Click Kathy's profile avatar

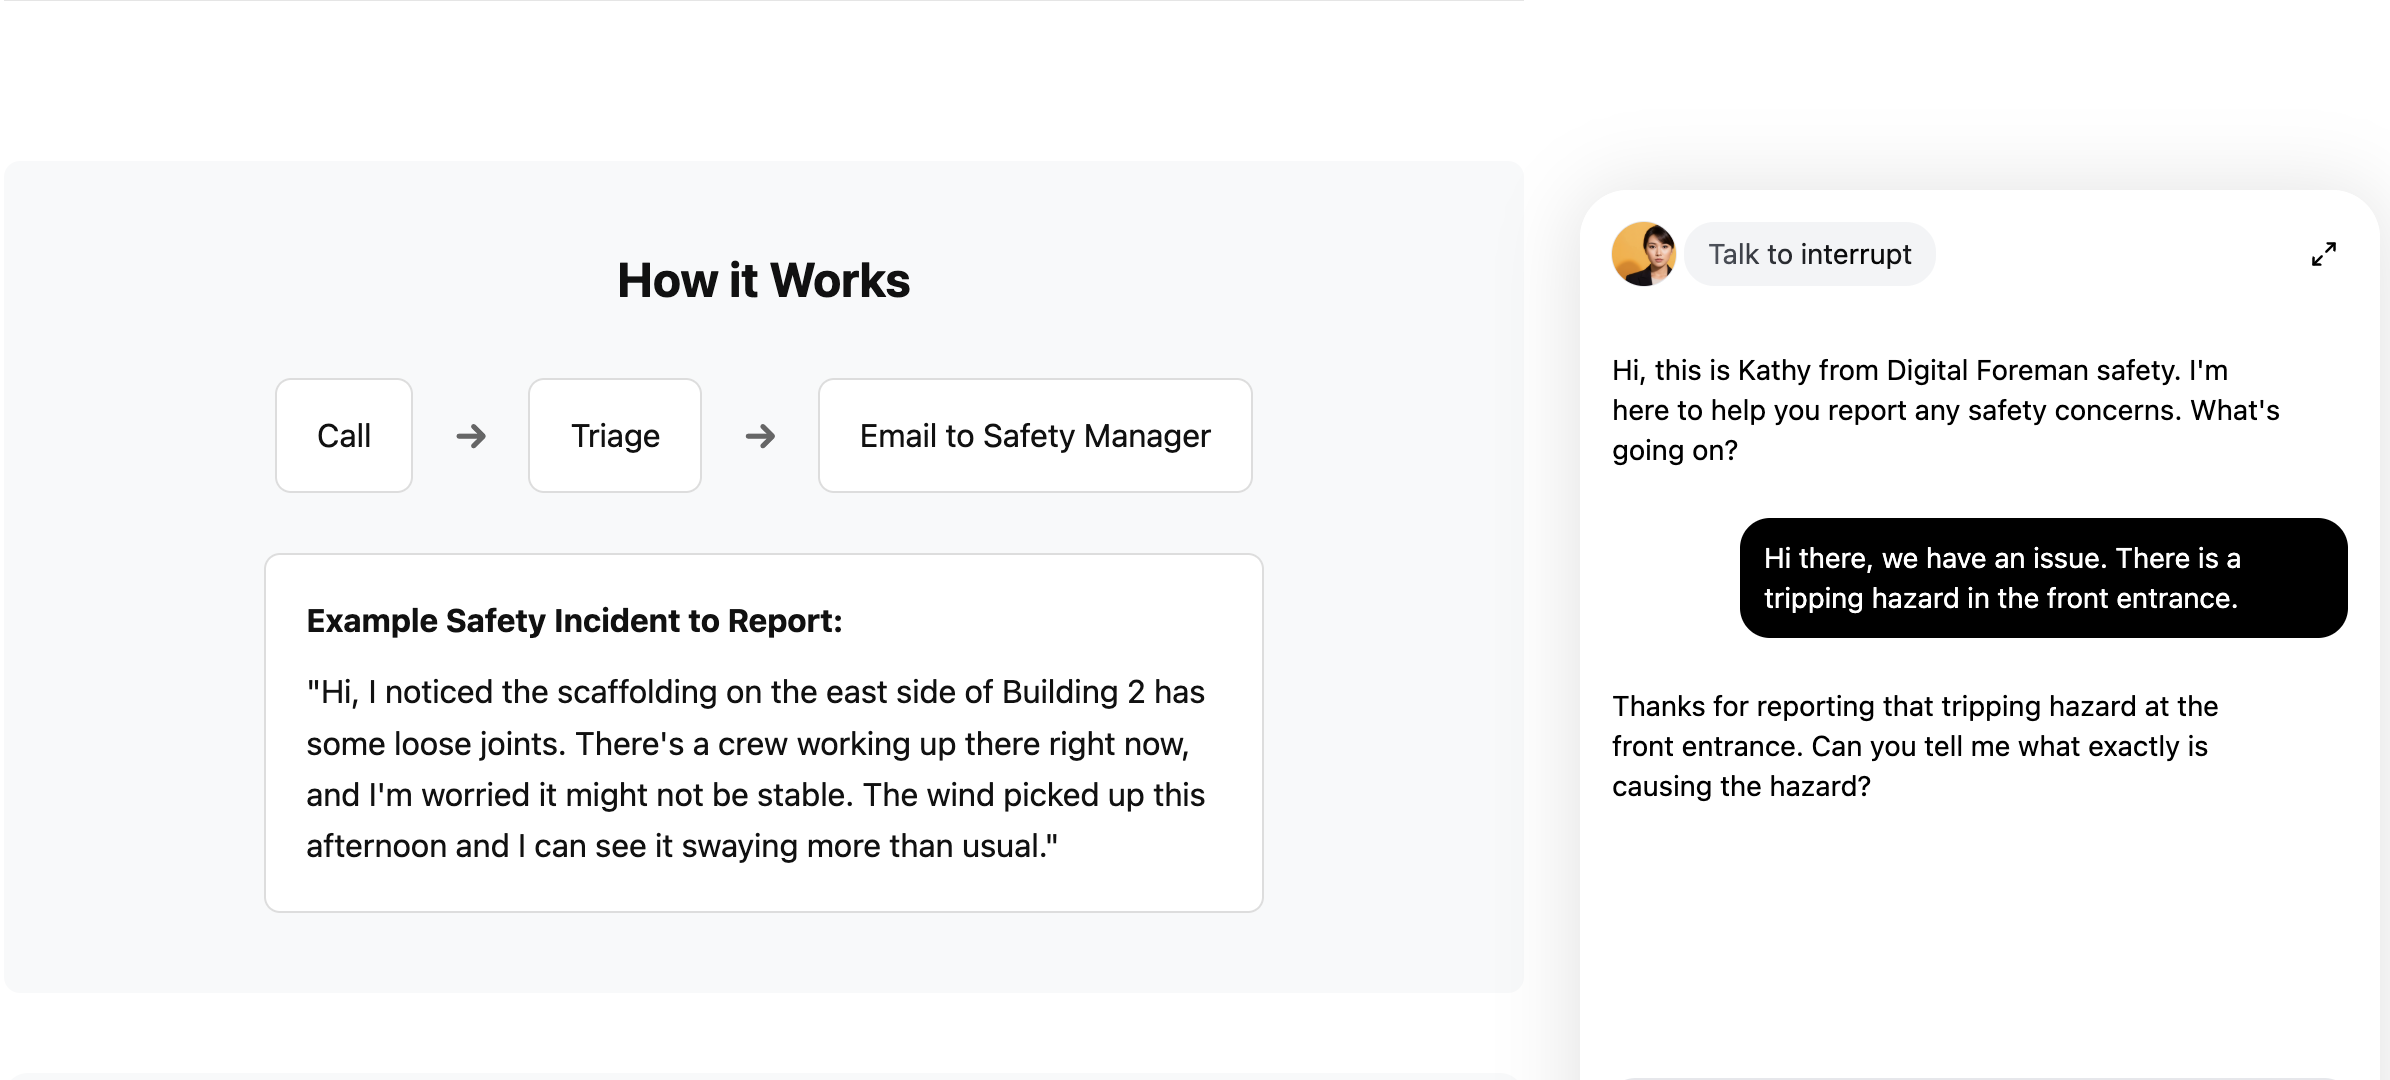coord(1643,254)
